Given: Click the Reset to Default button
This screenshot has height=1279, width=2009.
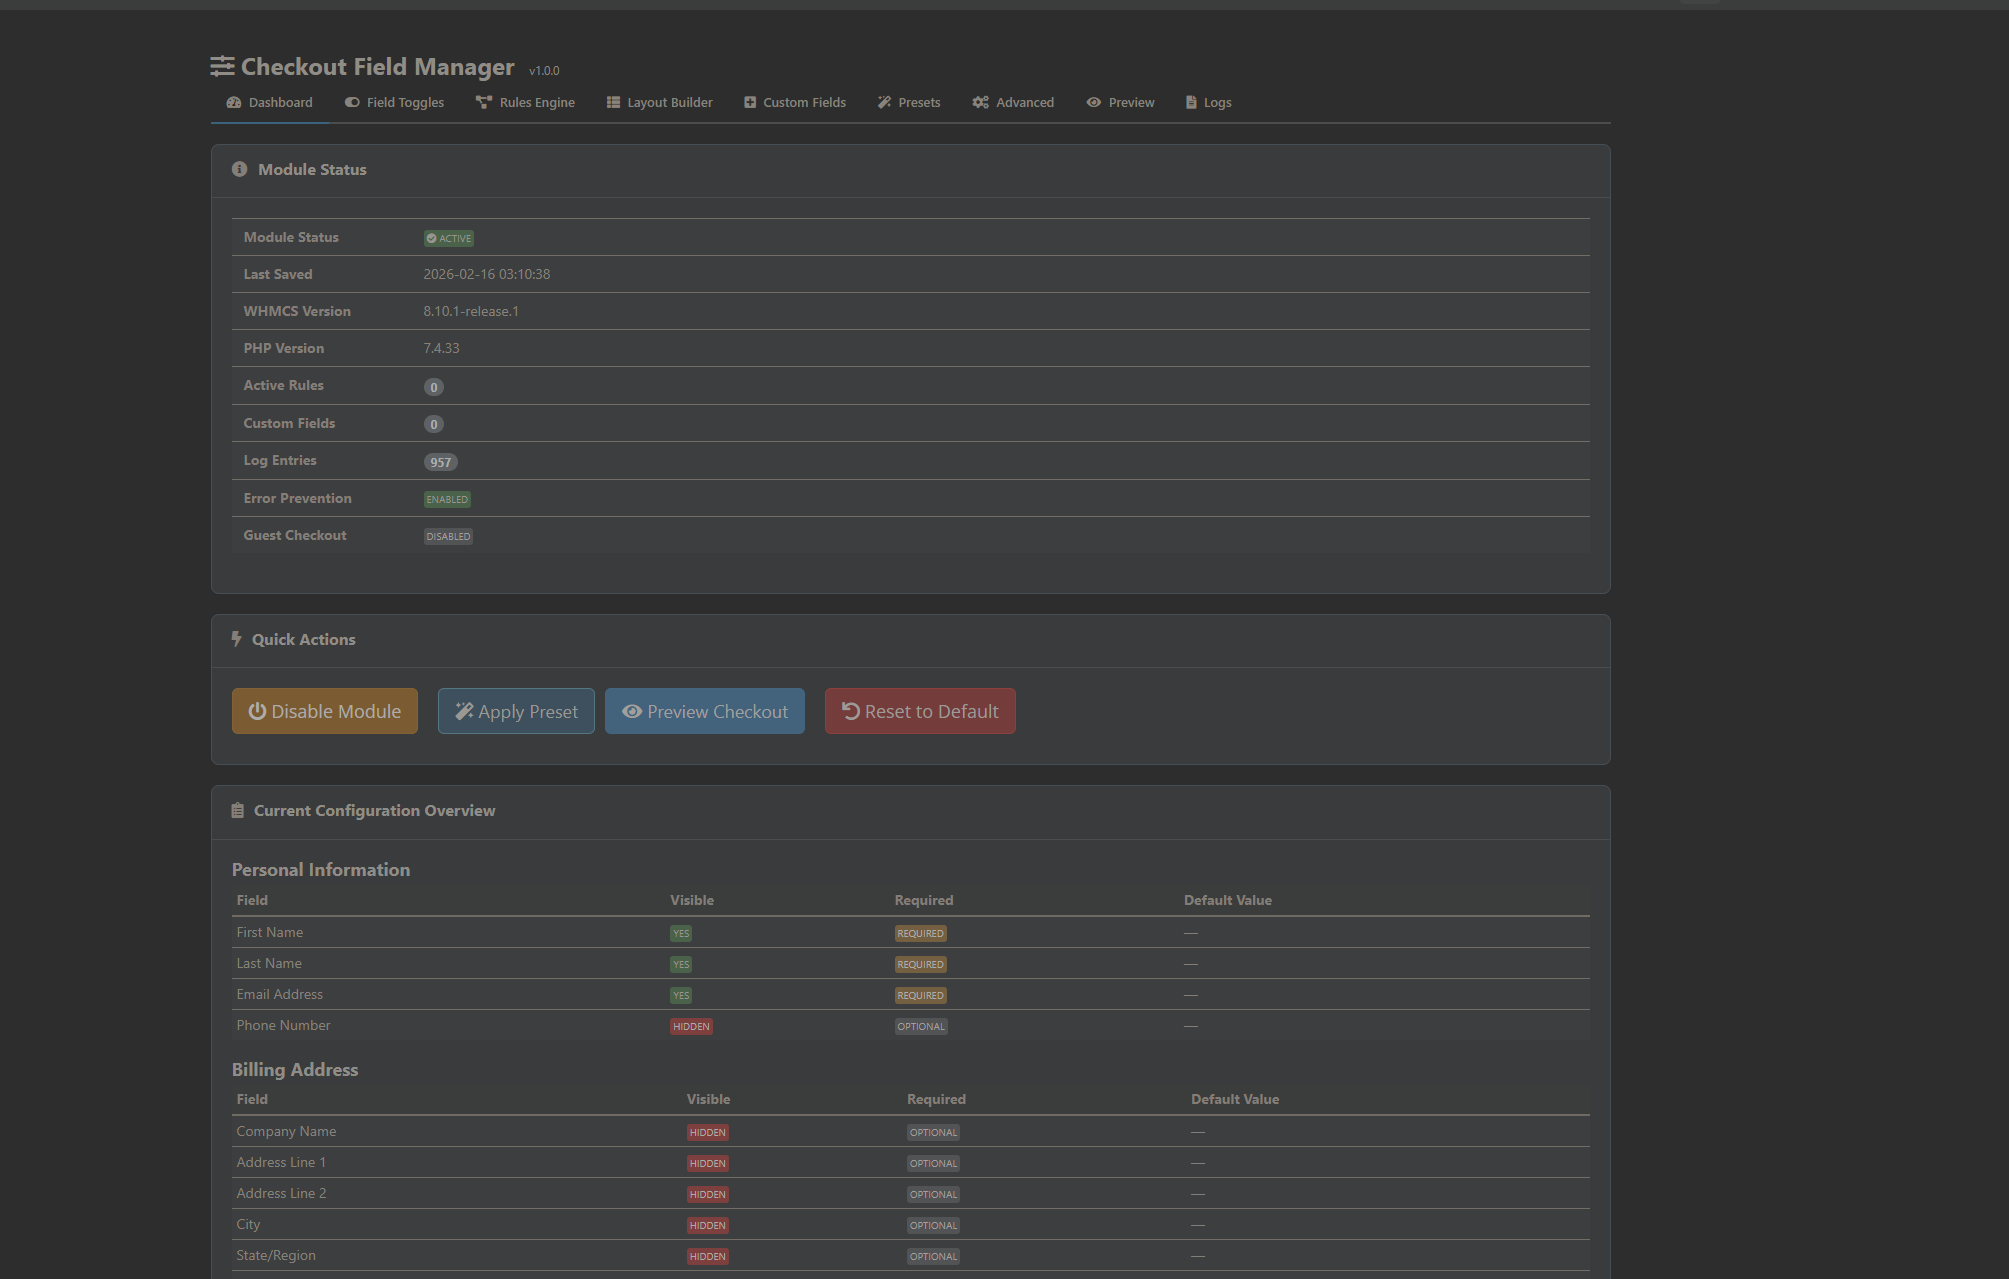Looking at the screenshot, I should [x=920, y=711].
